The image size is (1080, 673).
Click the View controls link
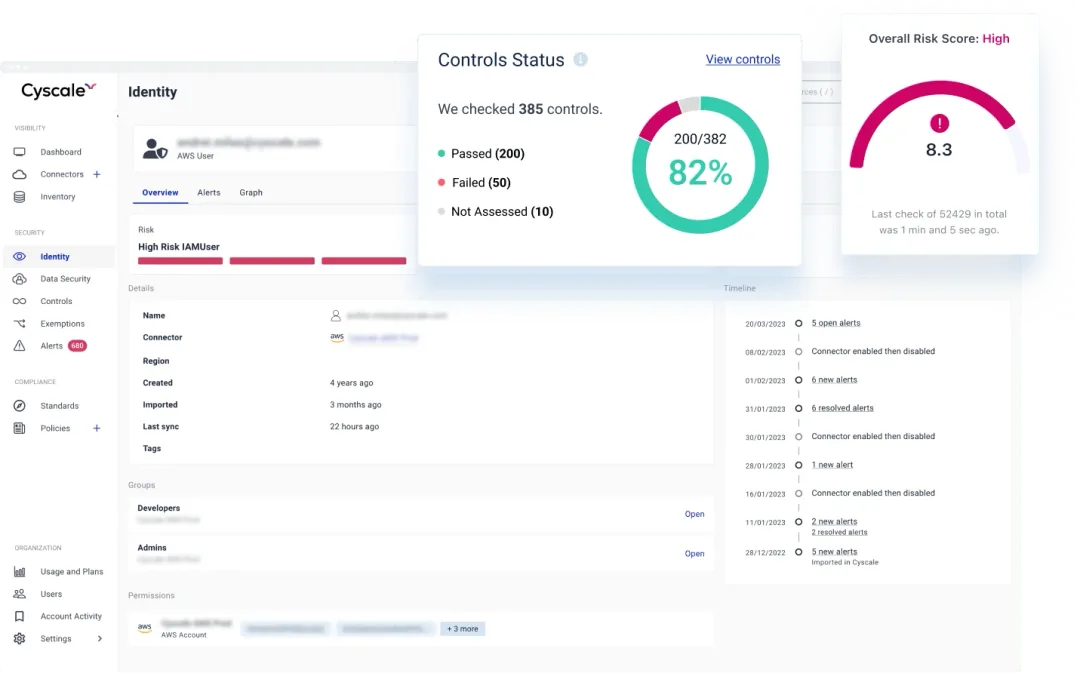[742, 60]
